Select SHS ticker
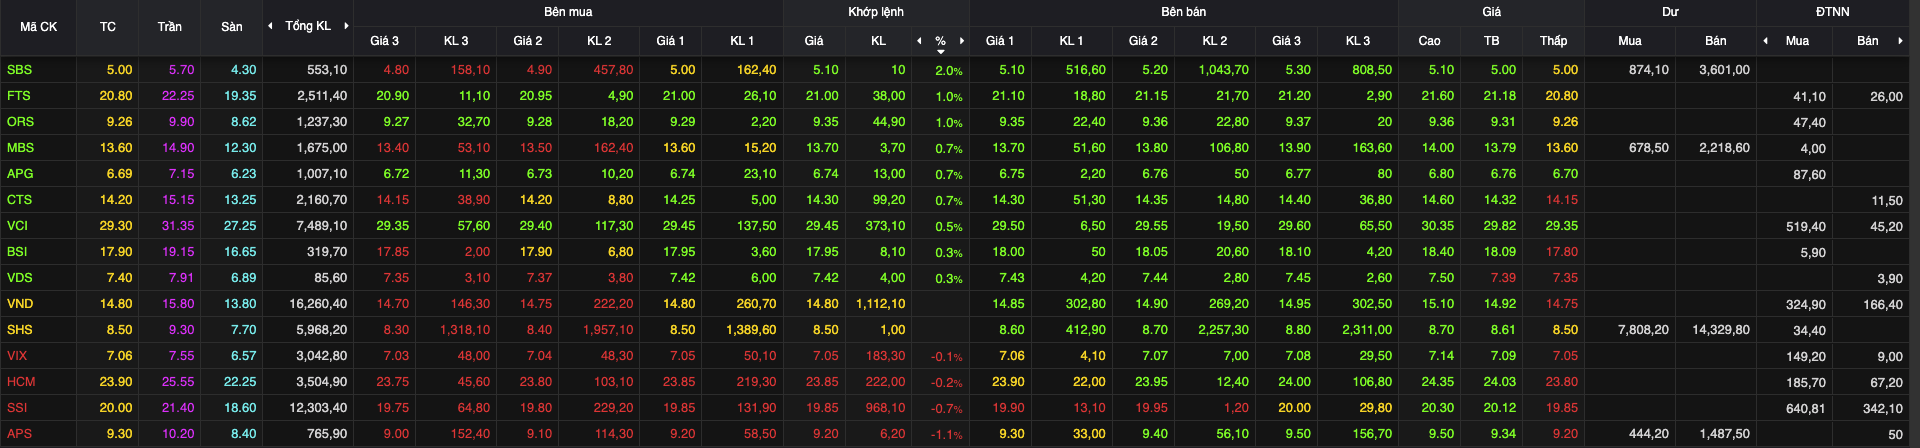 [x=20, y=330]
